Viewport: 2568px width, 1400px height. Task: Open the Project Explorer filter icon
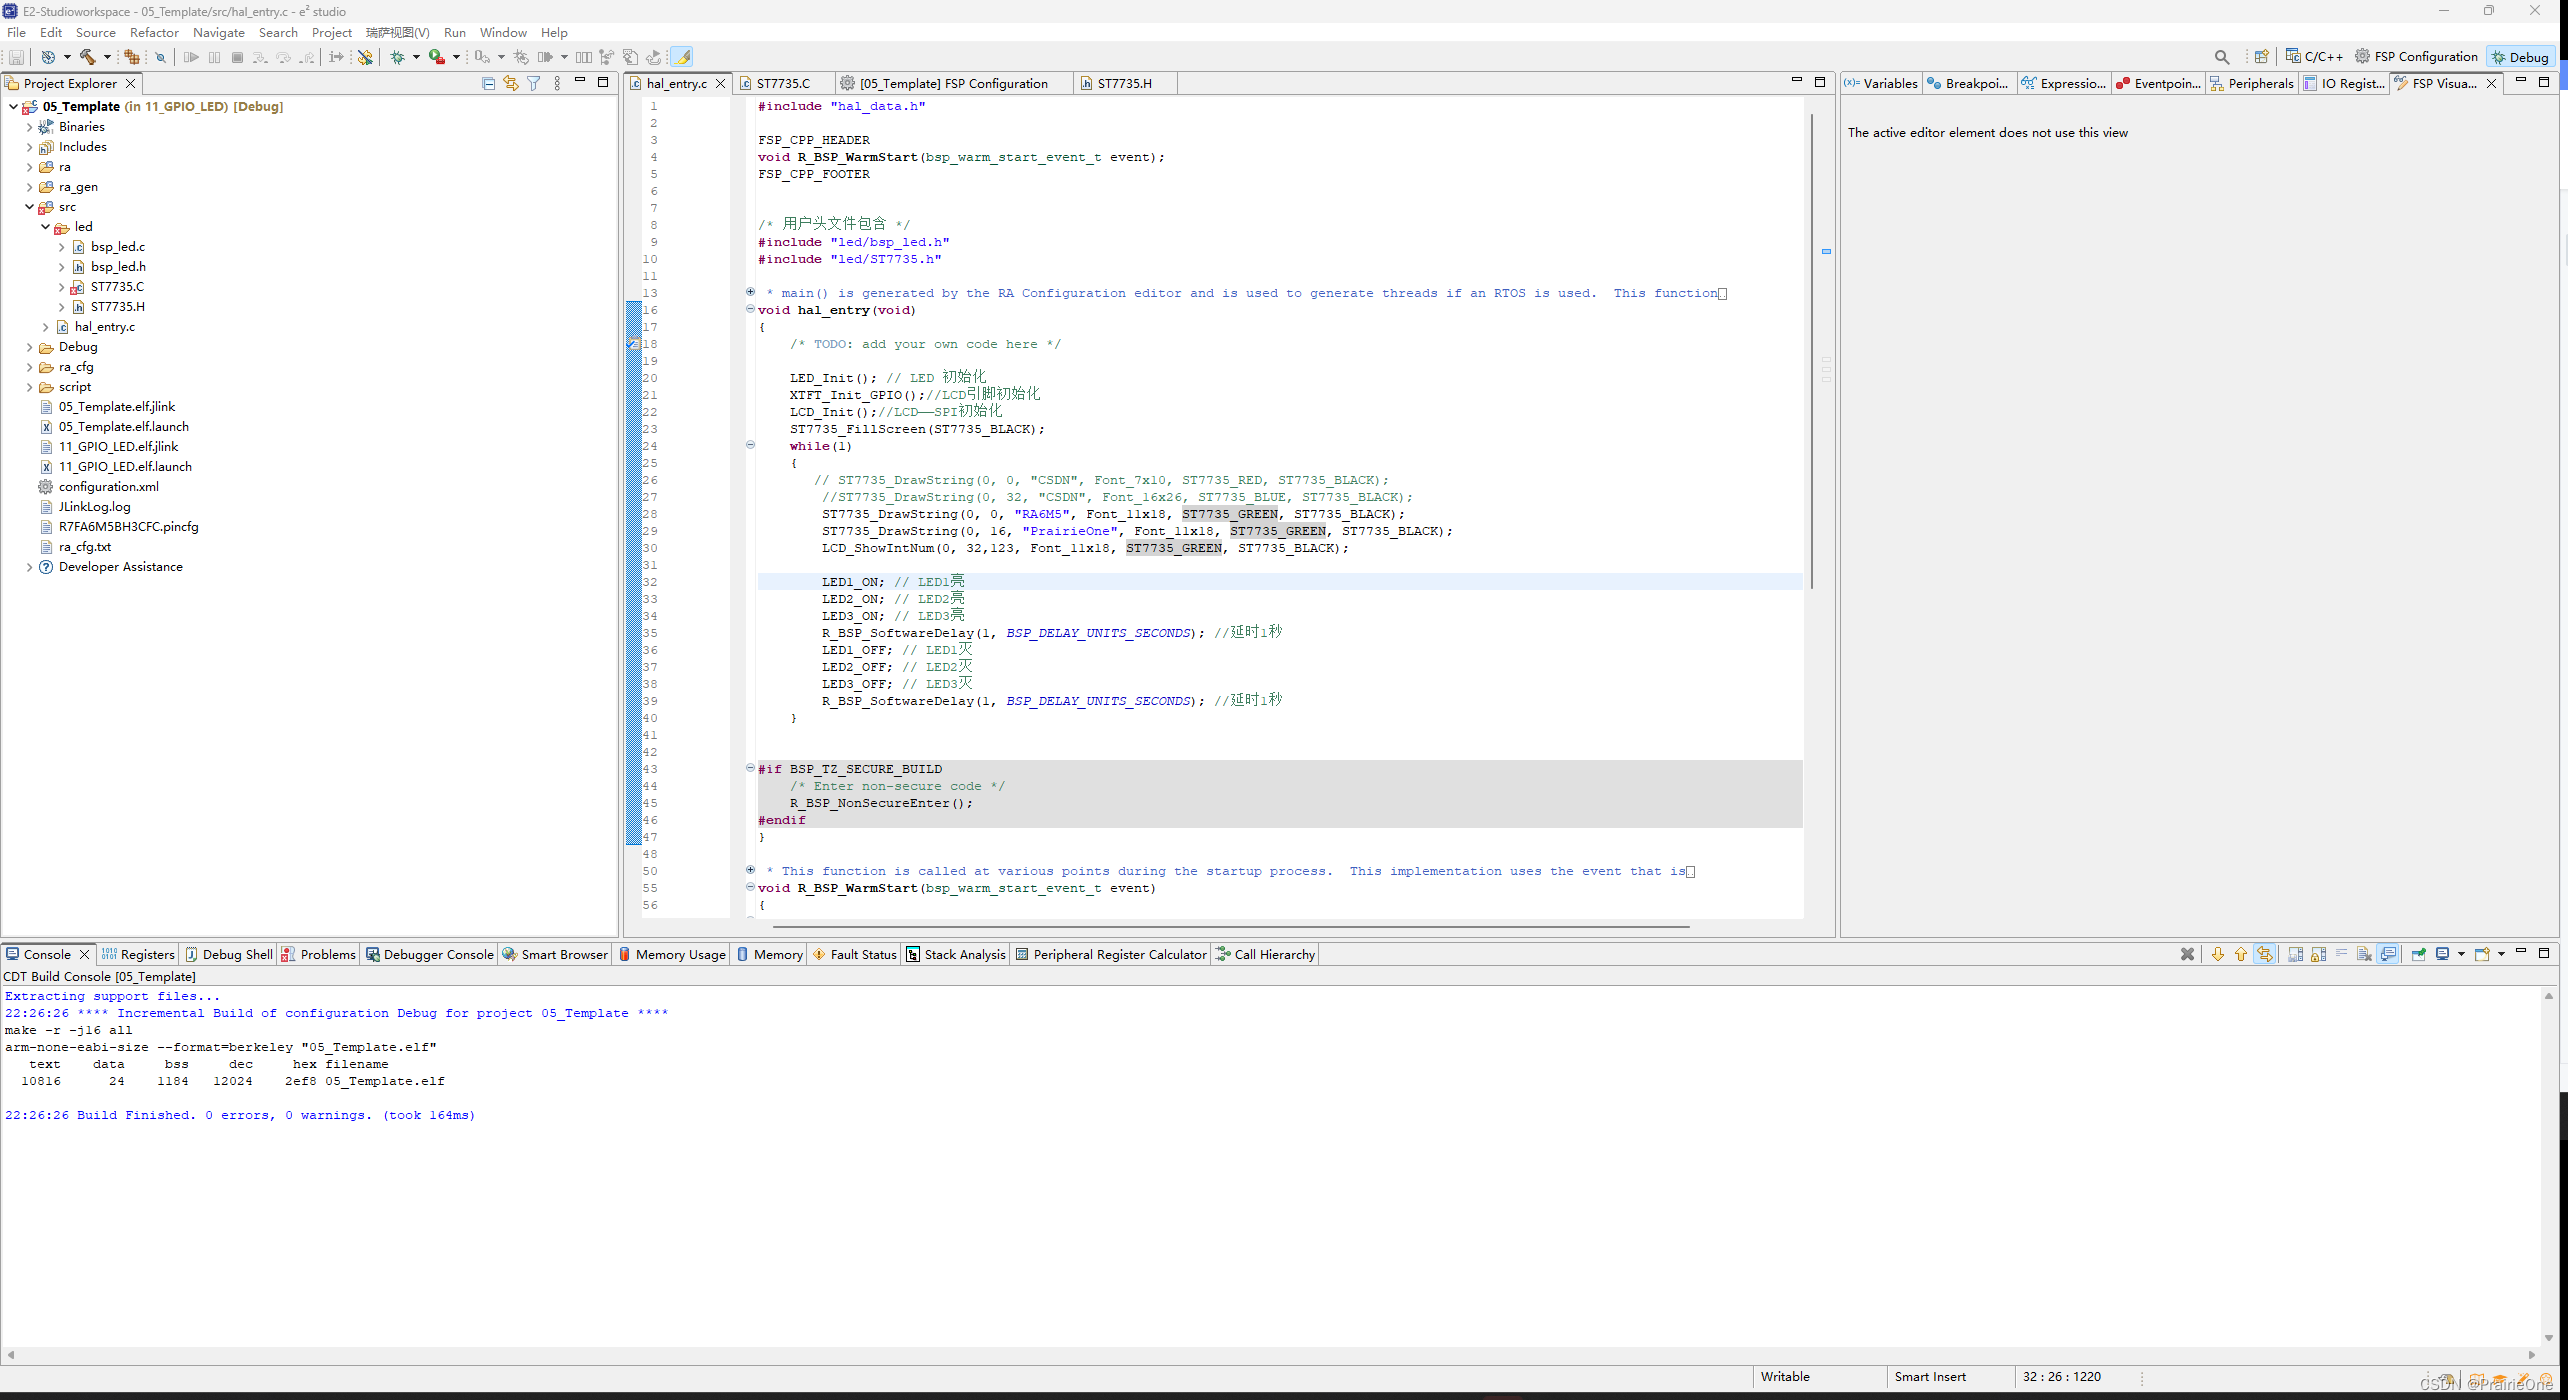(534, 83)
